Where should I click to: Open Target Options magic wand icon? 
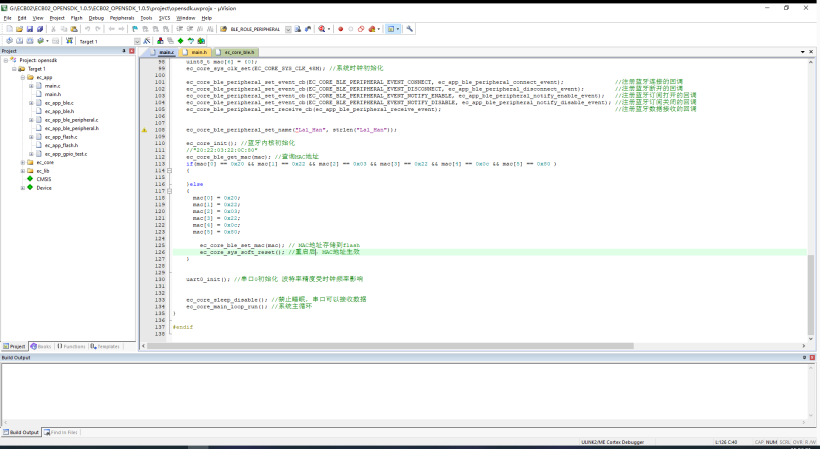[x=147, y=41]
